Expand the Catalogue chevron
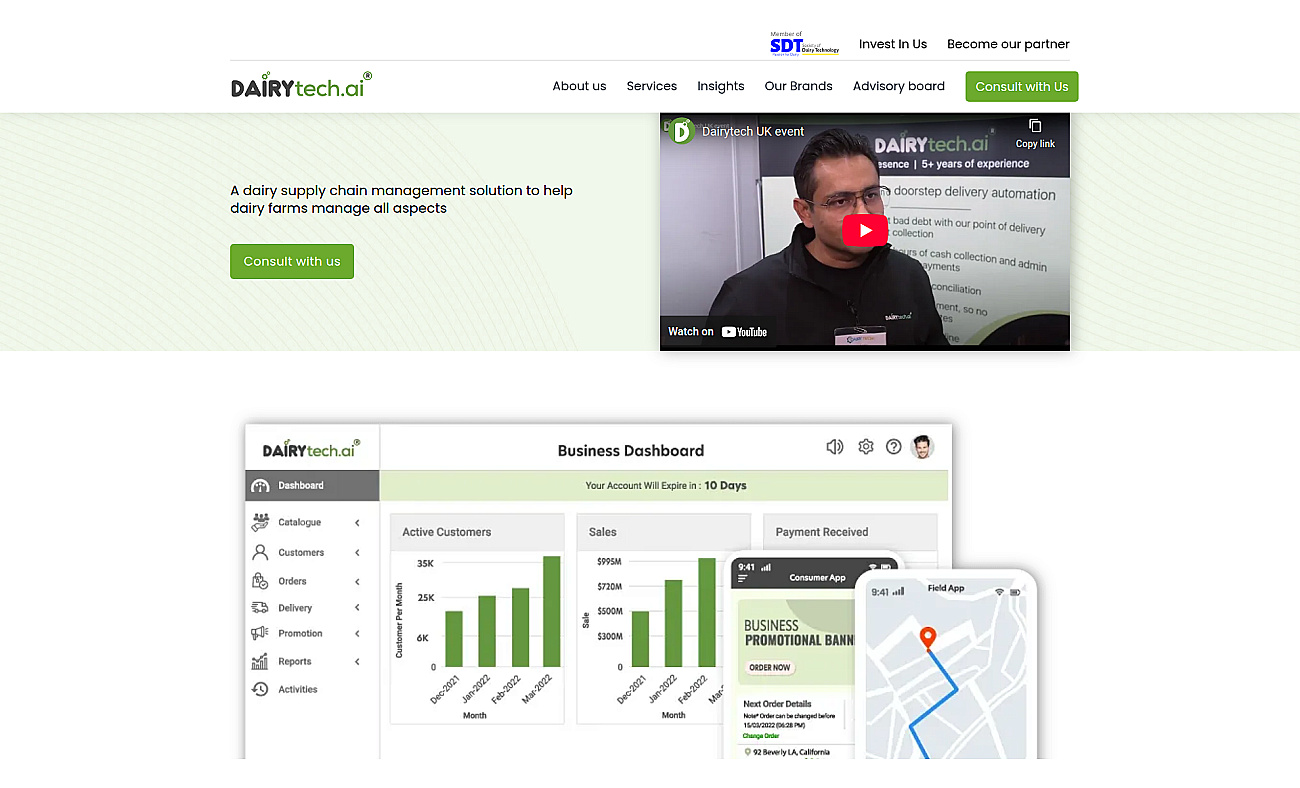This screenshot has width=1300, height=788. [x=357, y=523]
